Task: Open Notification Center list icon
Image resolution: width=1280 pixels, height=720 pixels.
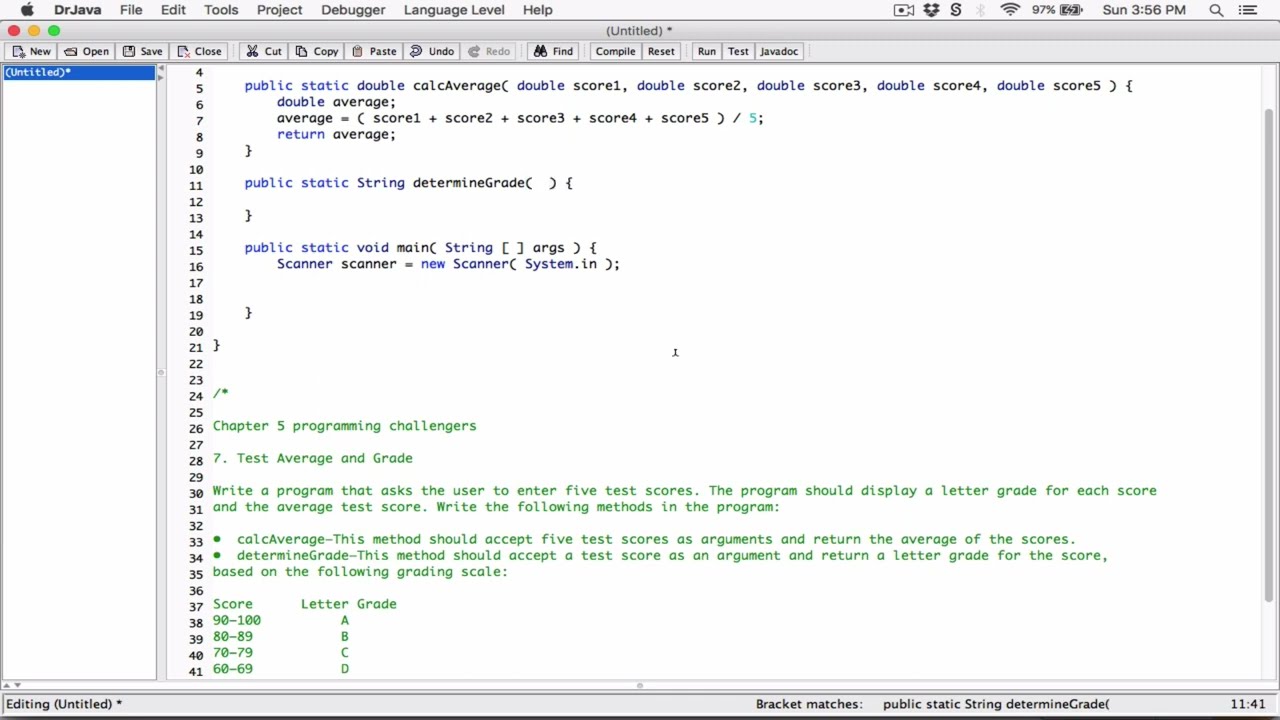Action: tap(1246, 10)
